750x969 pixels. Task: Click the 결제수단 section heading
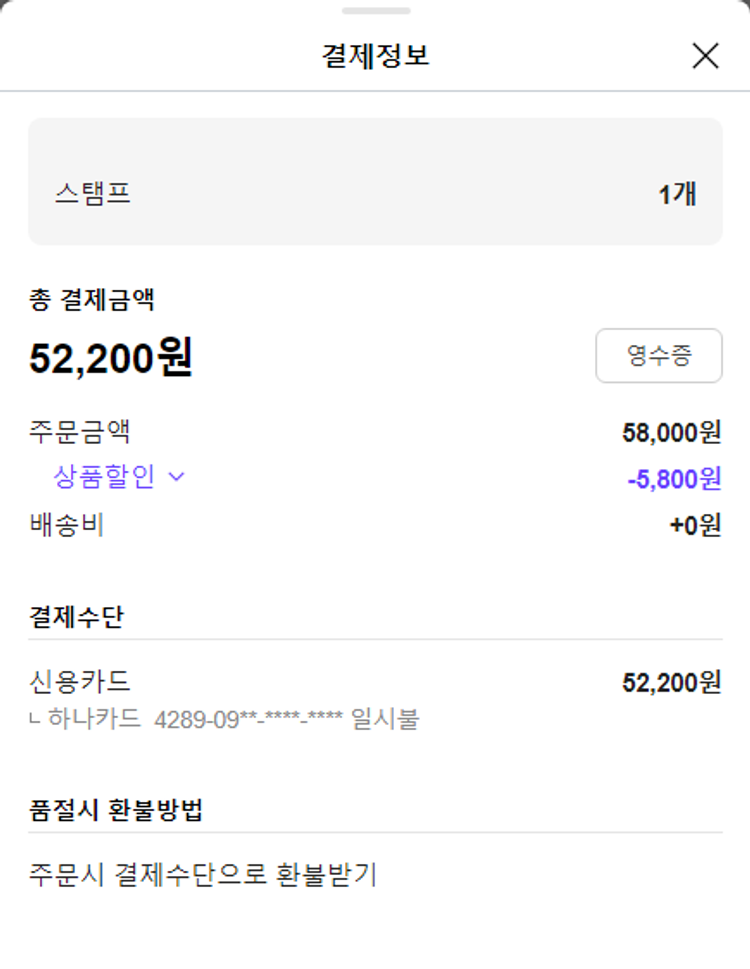76,617
